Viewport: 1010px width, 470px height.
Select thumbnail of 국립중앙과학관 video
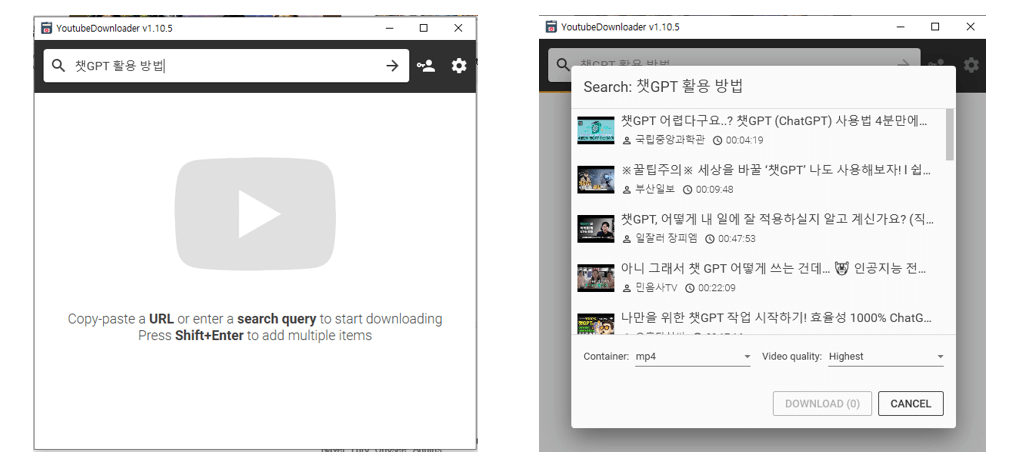point(596,130)
